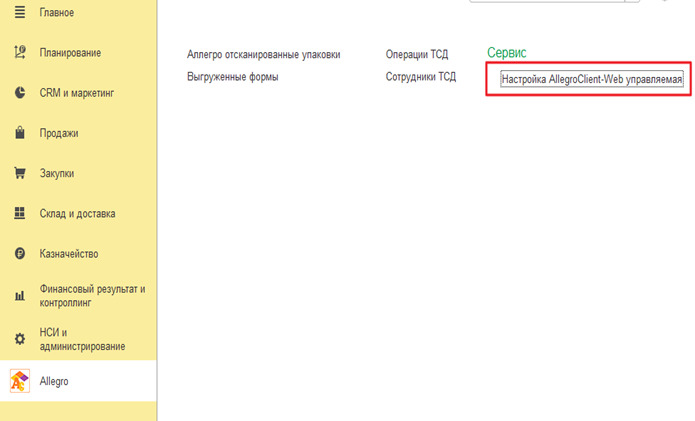Image resolution: width=695 pixels, height=421 pixels.
Task: Click the Финансовый результат chart icon
Action: click(20, 296)
